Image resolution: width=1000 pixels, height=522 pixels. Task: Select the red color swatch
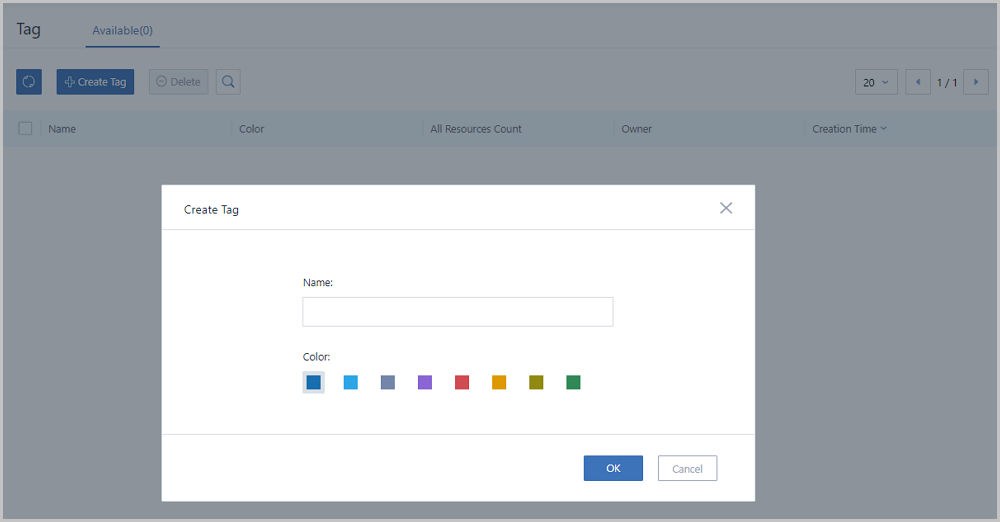click(x=462, y=382)
